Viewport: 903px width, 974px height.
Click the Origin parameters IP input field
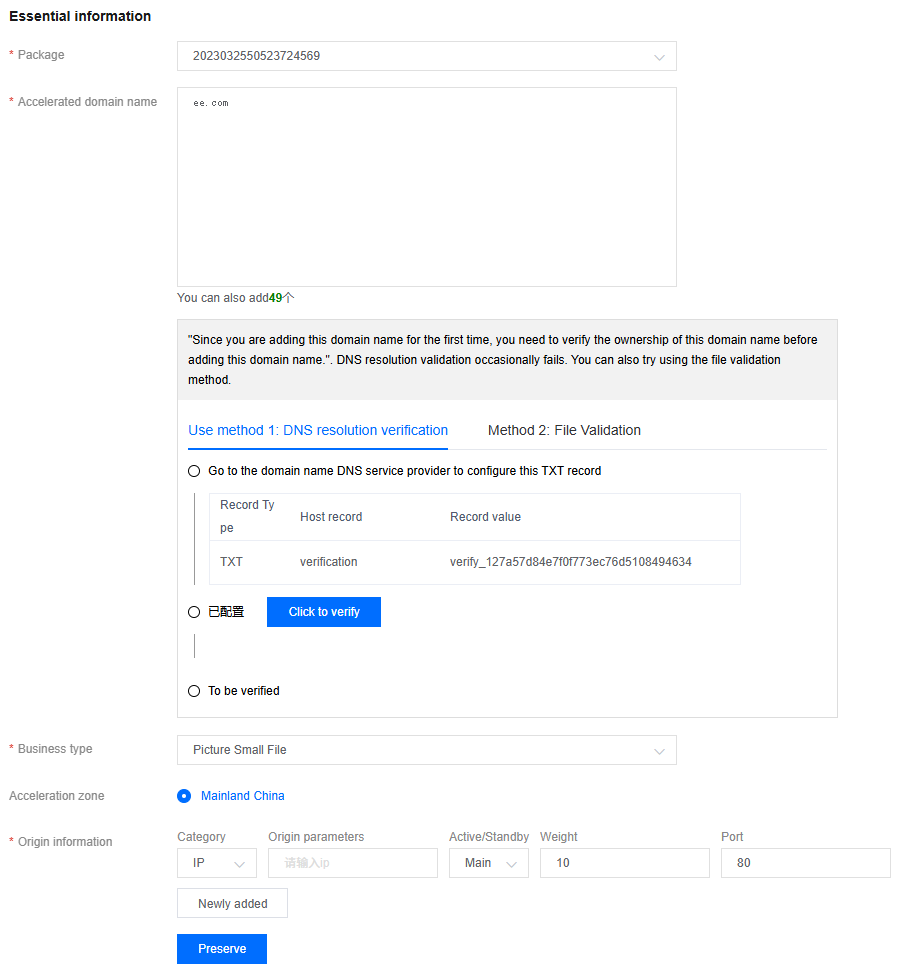[353, 863]
